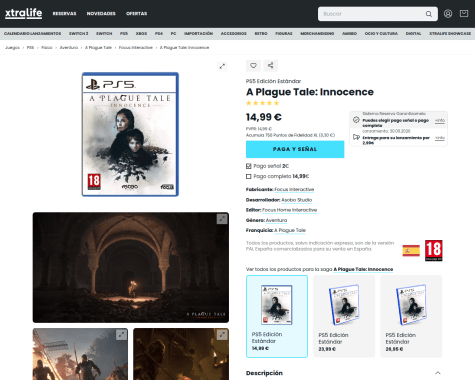Check the Pago completo 14,99€ option
475x380 pixels.
click(248, 176)
